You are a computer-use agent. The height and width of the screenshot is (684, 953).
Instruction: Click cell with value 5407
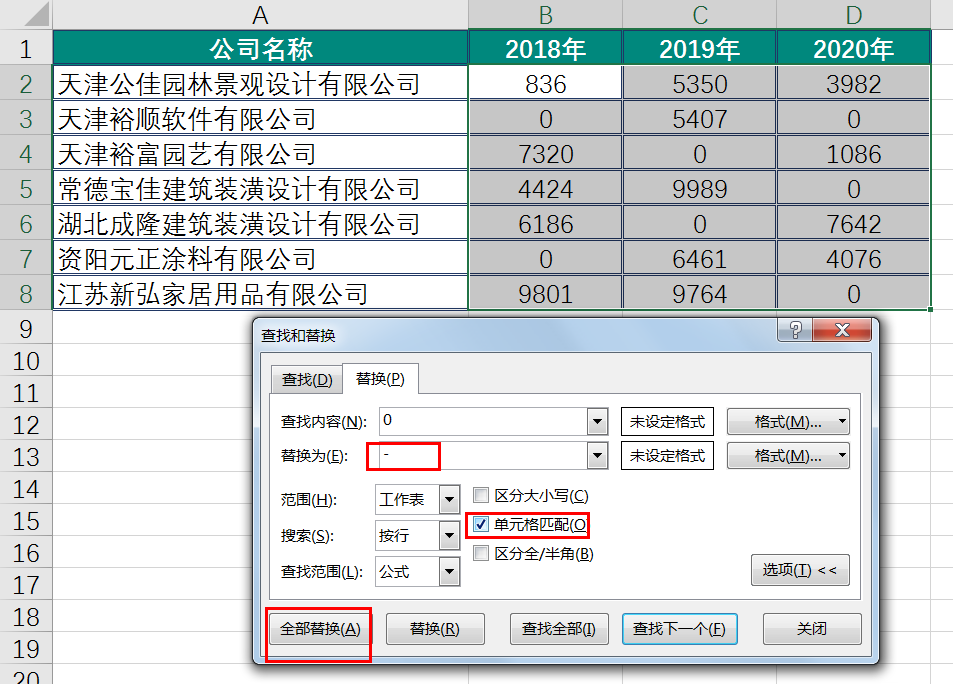[700, 119]
